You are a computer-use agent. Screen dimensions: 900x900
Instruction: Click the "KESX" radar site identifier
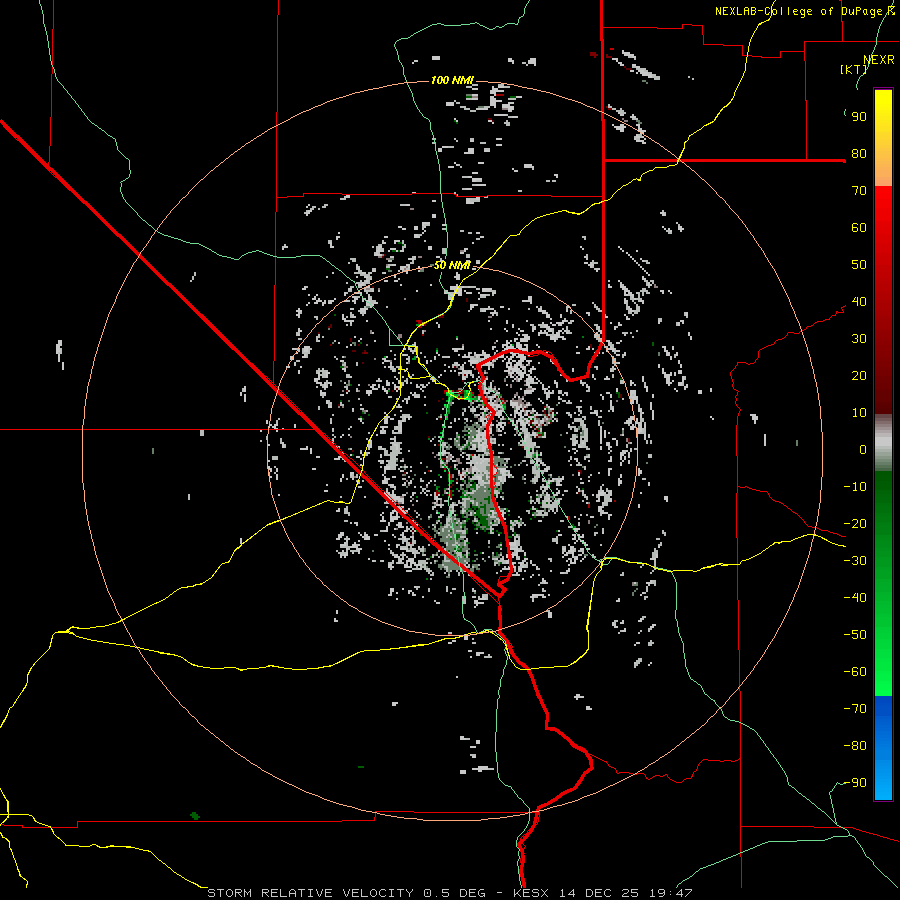click(x=531, y=893)
